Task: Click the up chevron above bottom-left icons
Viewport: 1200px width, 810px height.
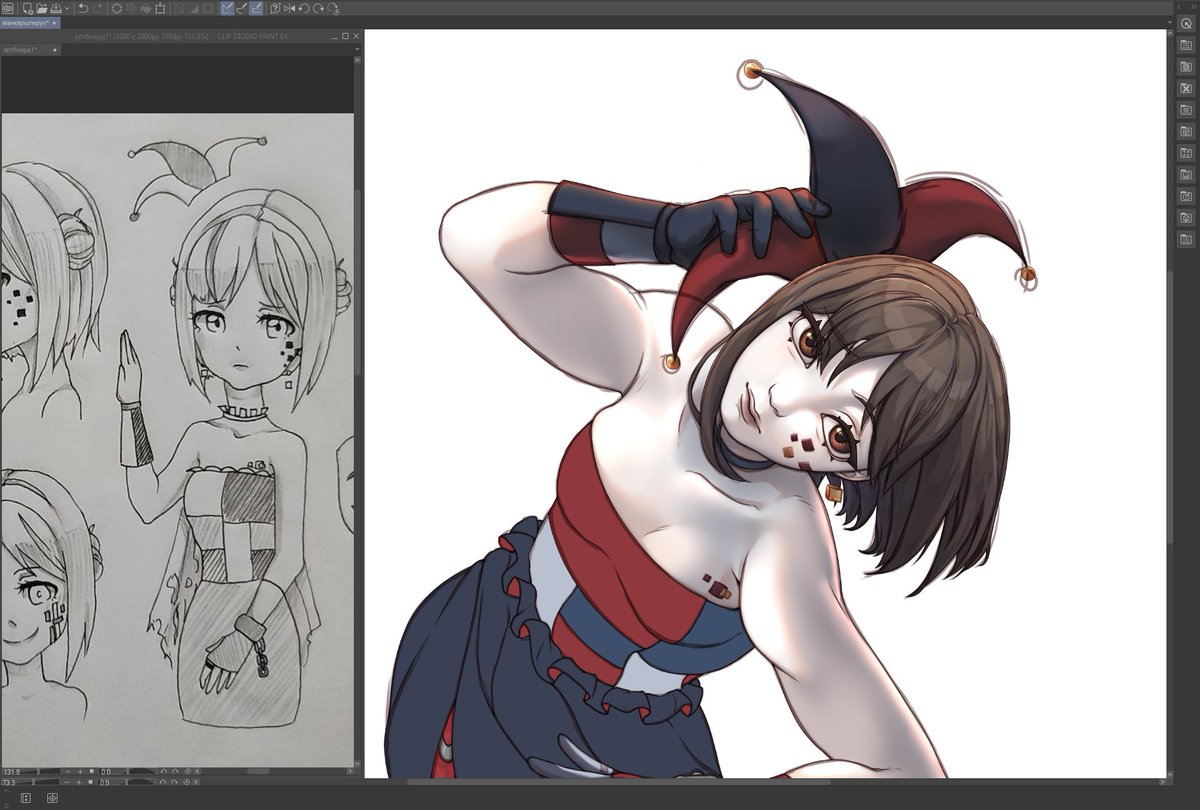Action: point(6,791)
